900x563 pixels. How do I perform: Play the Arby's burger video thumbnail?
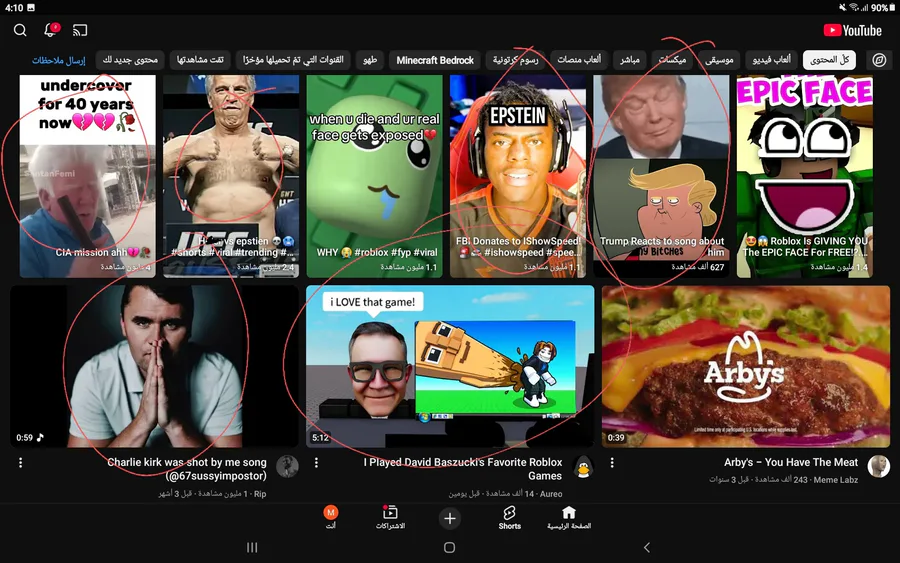pyautogui.click(x=746, y=366)
